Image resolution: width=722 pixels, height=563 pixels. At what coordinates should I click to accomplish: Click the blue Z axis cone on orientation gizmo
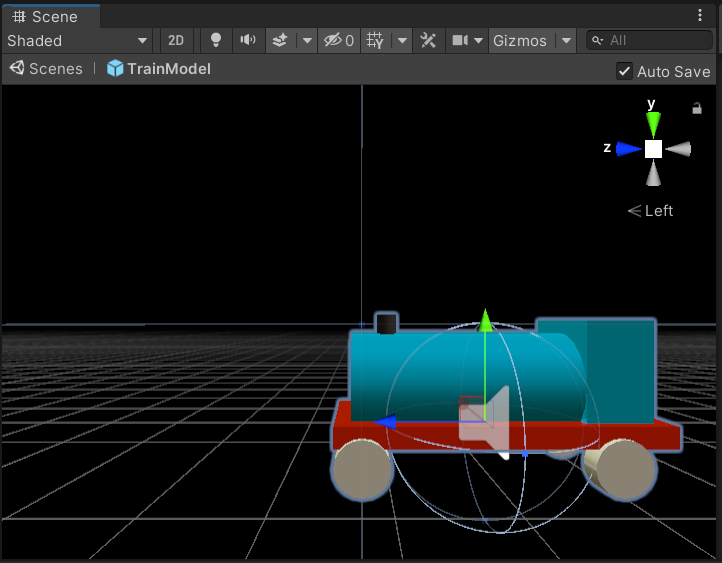click(629, 149)
